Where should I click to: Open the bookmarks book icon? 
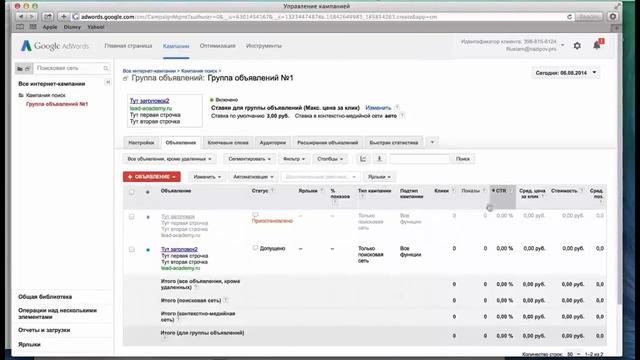20,27
